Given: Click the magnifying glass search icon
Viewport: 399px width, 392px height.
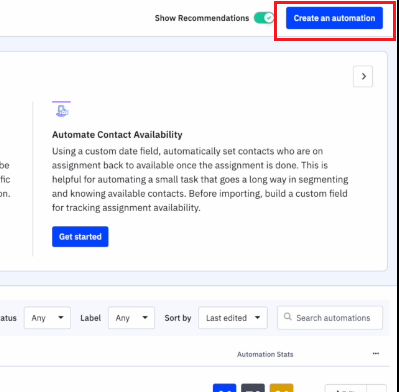Looking at the screenshot, I should [x=288, y=317].
